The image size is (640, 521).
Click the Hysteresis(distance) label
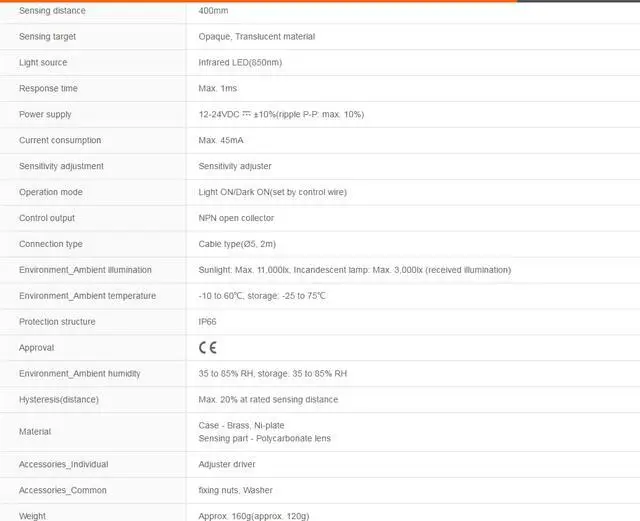[x=59, y=400]
